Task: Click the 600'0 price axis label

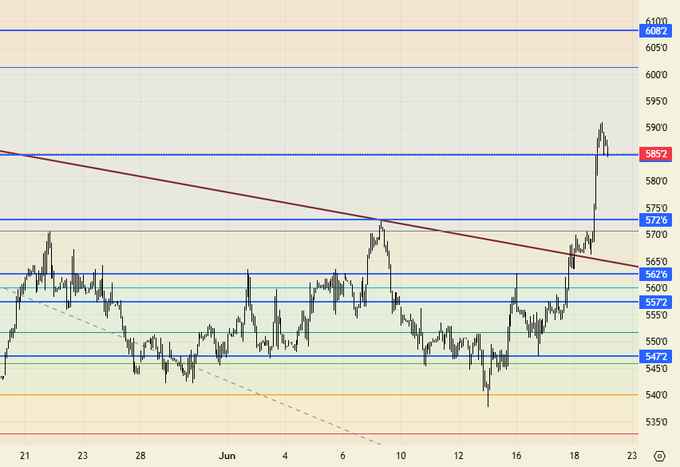Action: [657, 74]
